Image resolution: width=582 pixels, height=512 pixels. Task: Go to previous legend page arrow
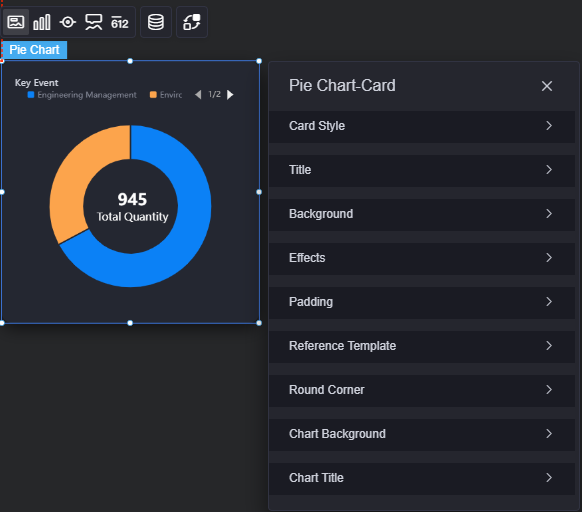point(198,95)
